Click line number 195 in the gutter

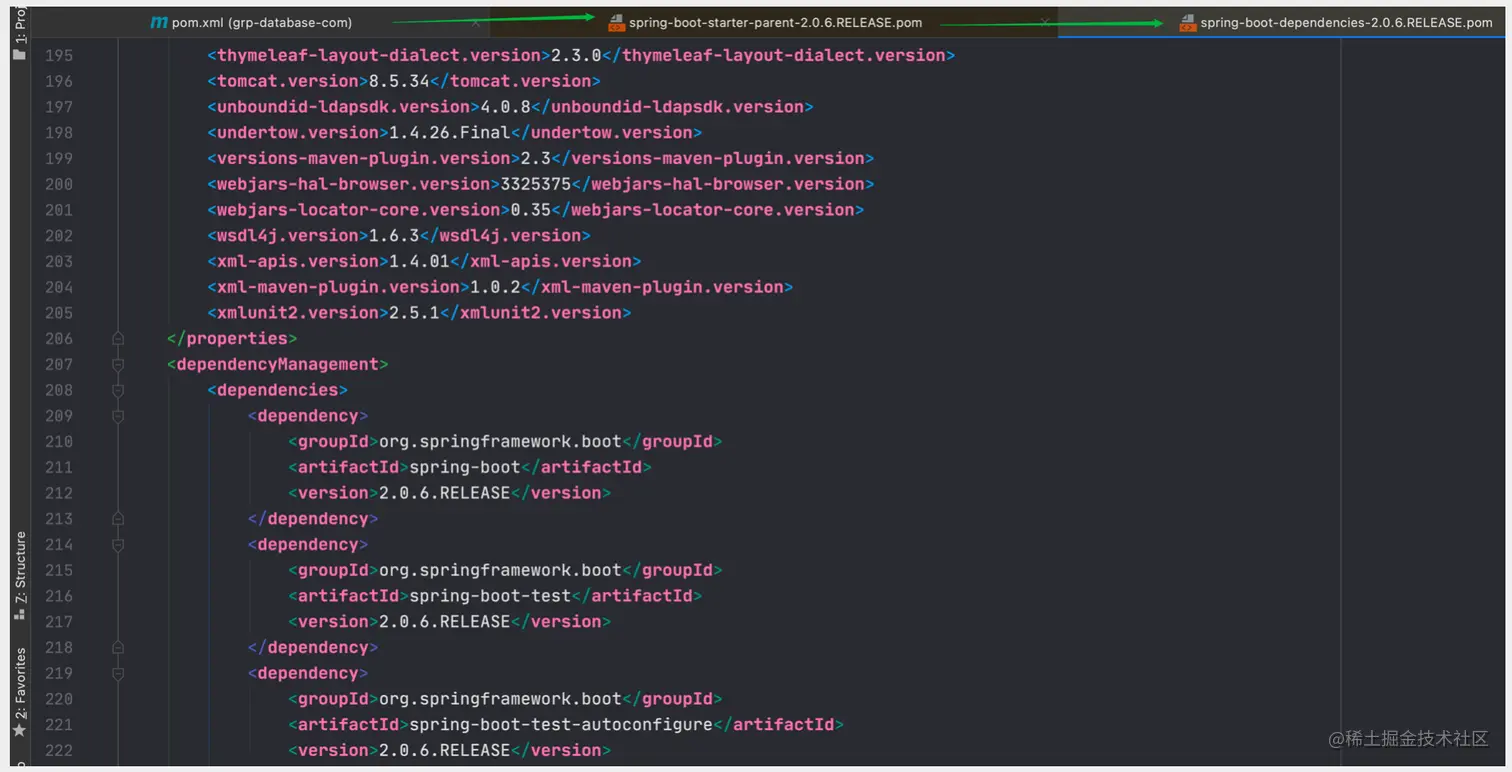(59, 55)
